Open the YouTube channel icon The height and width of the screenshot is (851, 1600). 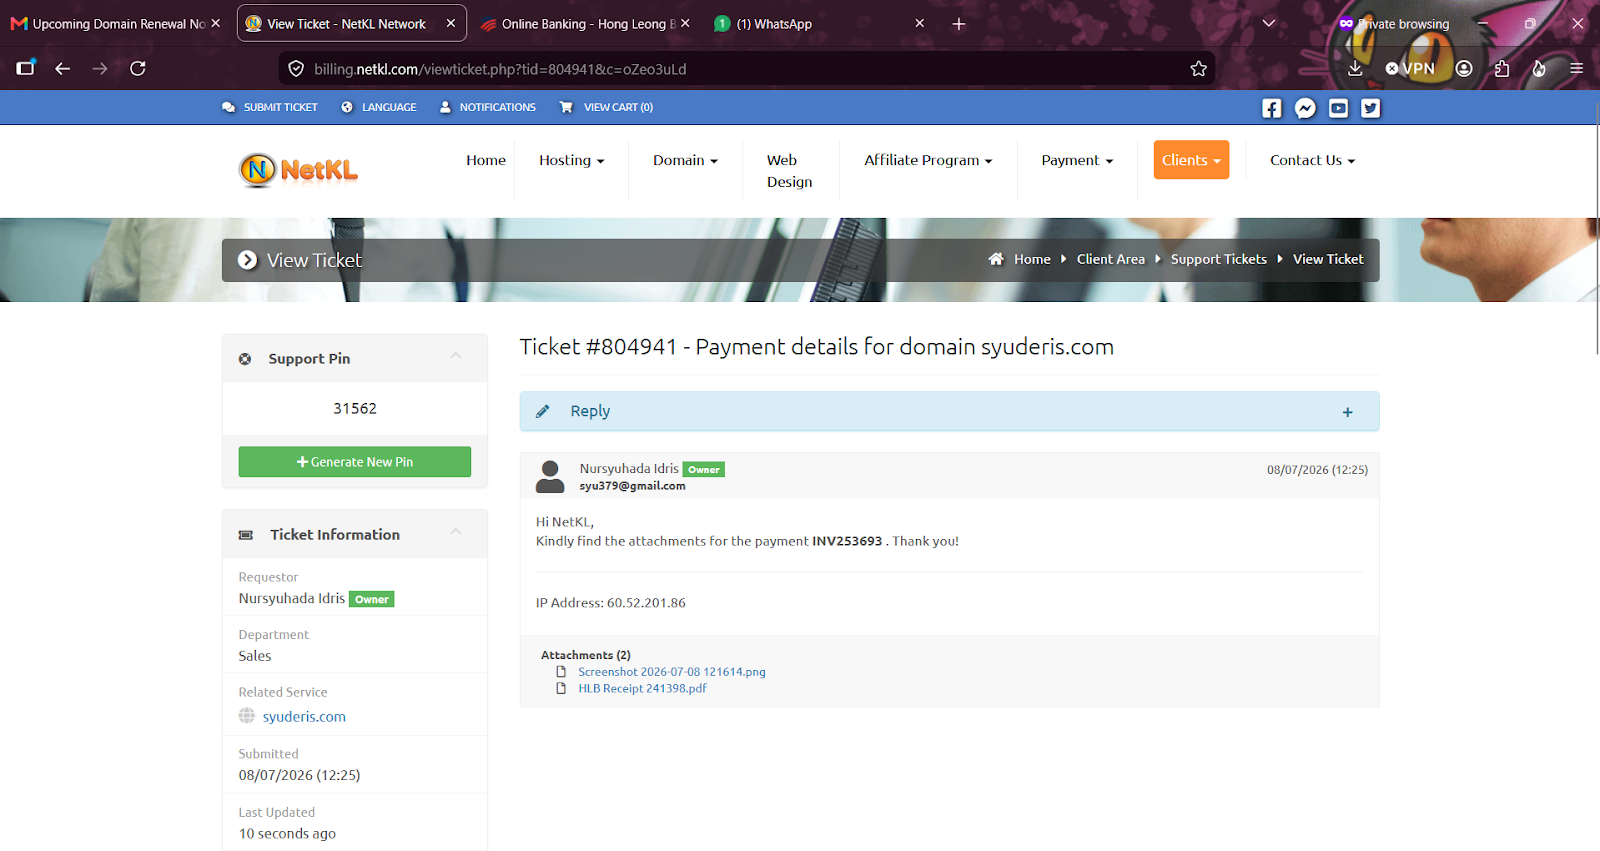pos(1338,108)
